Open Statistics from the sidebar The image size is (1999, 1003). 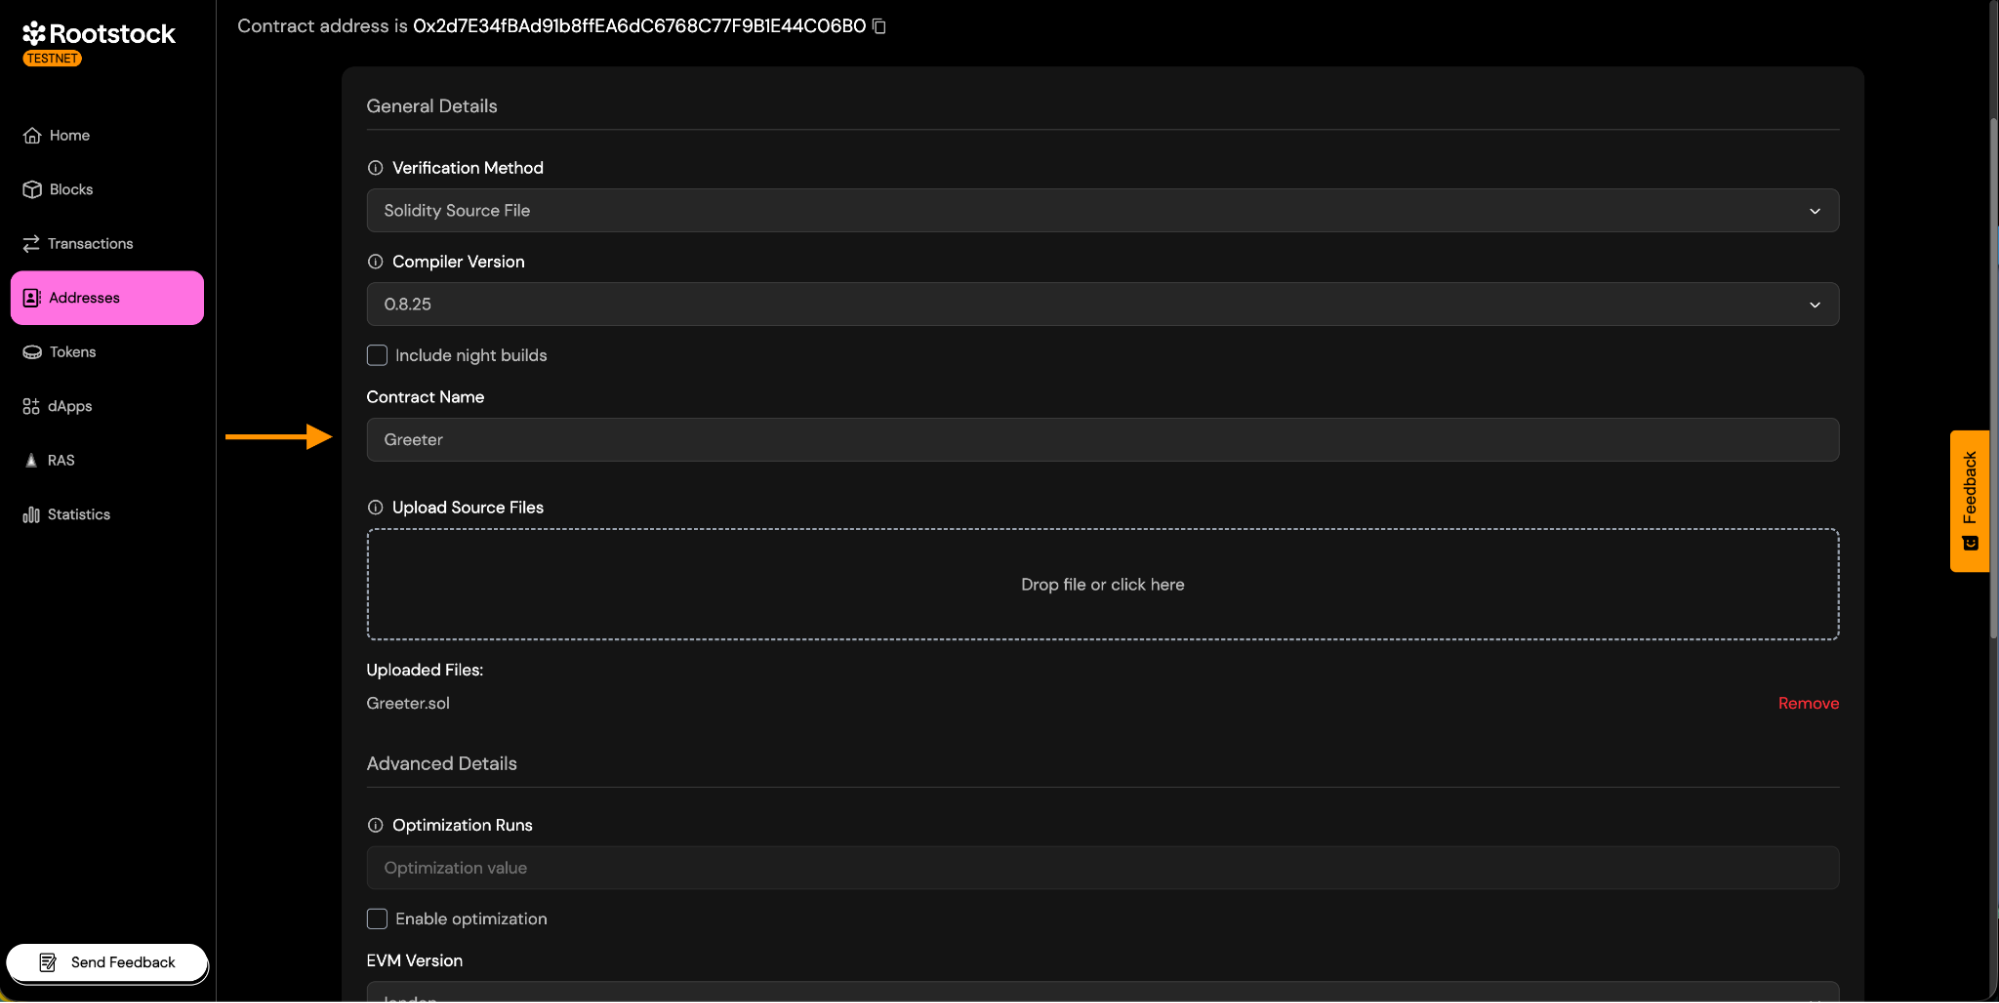point(78,515)
